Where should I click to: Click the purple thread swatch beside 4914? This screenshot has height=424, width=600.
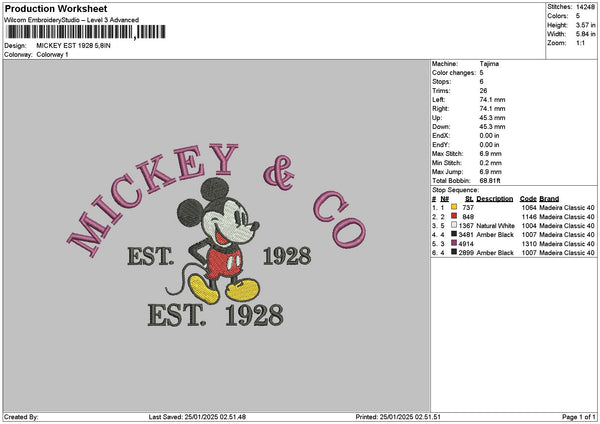tap(454, 243)
